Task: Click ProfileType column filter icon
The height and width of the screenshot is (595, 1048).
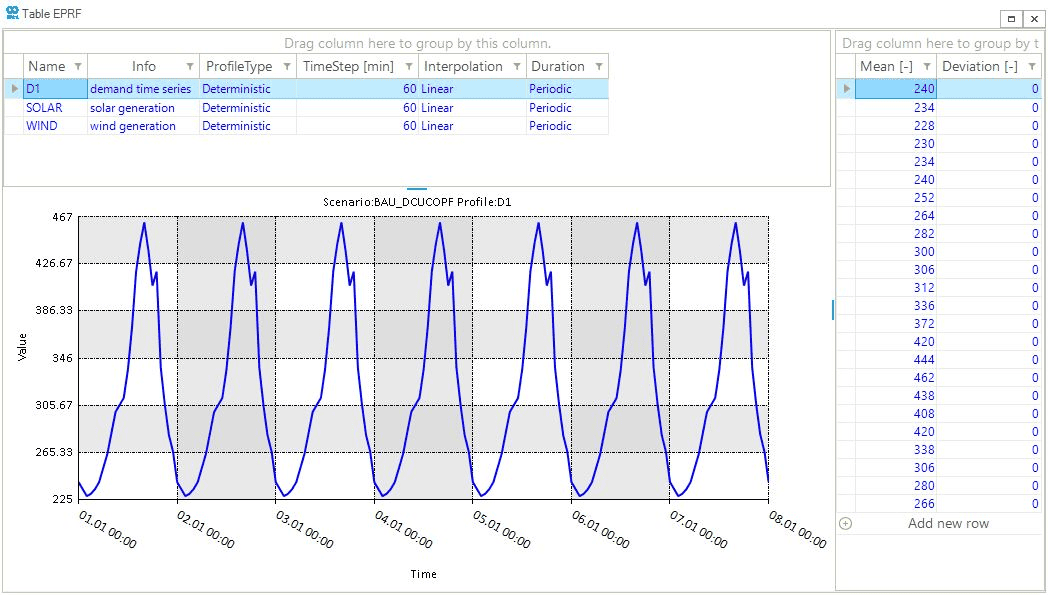Action: pyautogui.click(x=287, y=67)
